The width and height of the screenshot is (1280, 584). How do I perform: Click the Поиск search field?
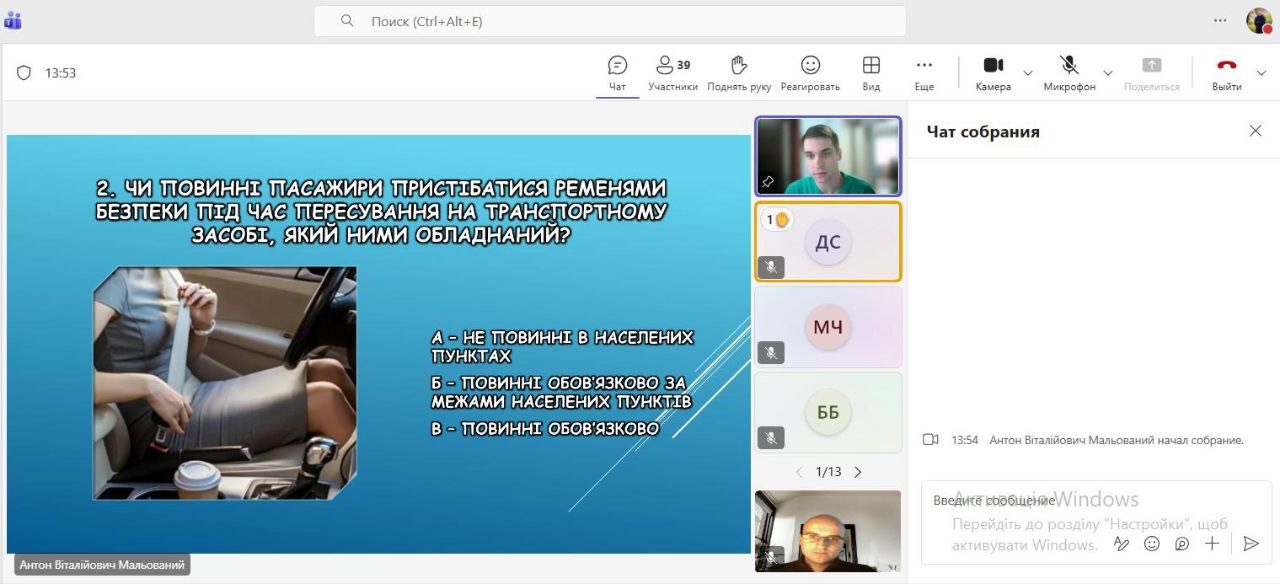coord(610,21)
